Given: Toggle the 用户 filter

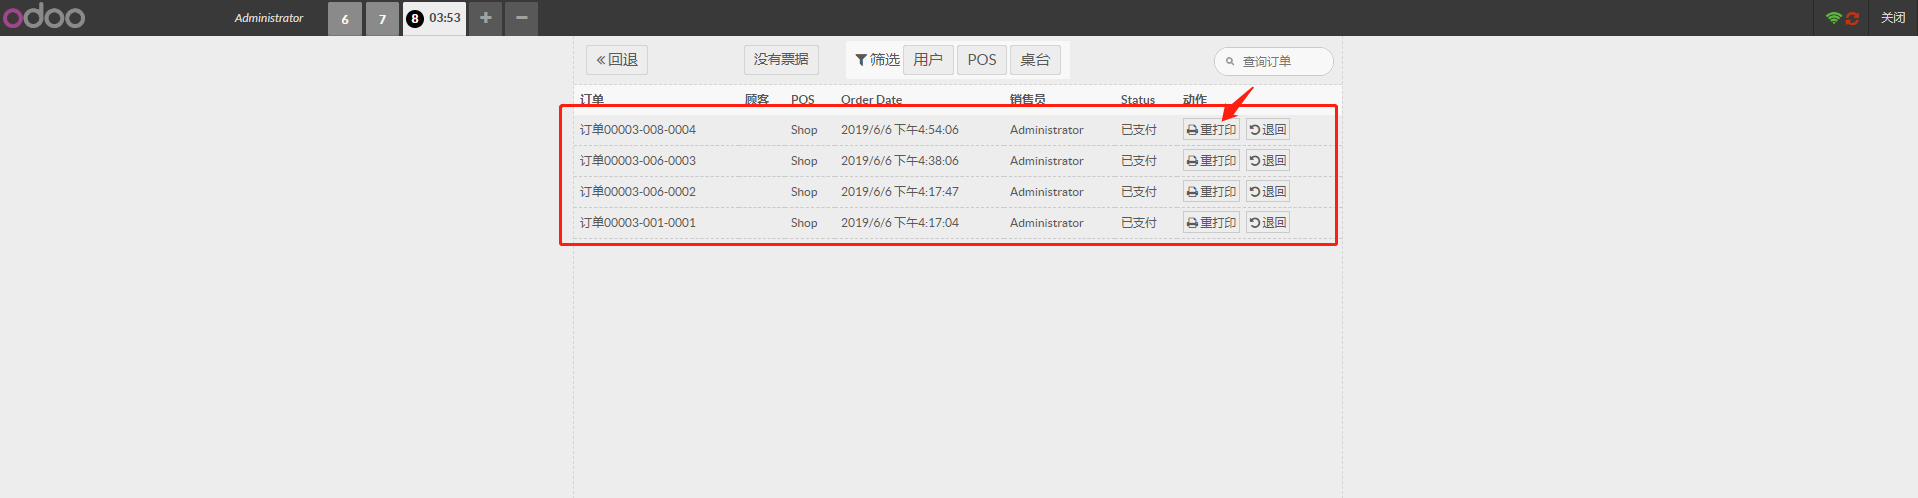Looking at the screenshot, I should 927,60.
